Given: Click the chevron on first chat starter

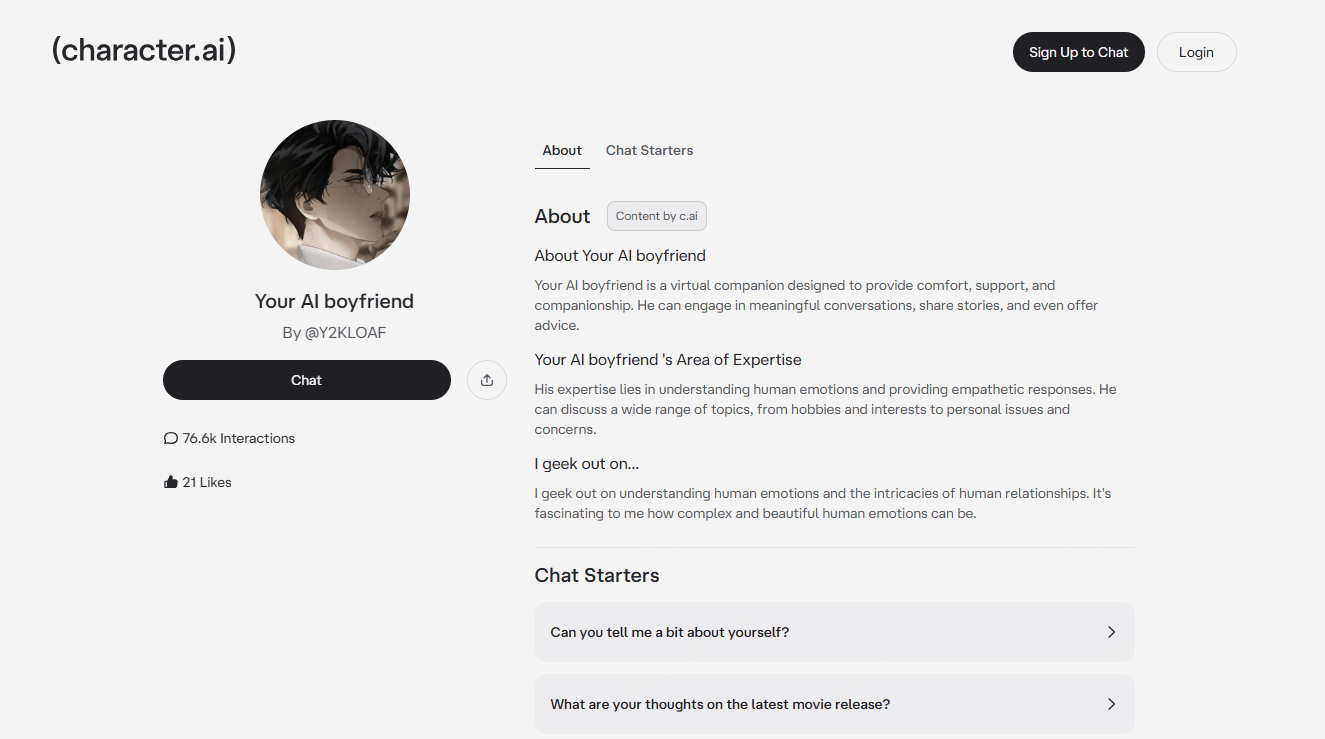Looking at the screenshot, I should coord(1110,632).
